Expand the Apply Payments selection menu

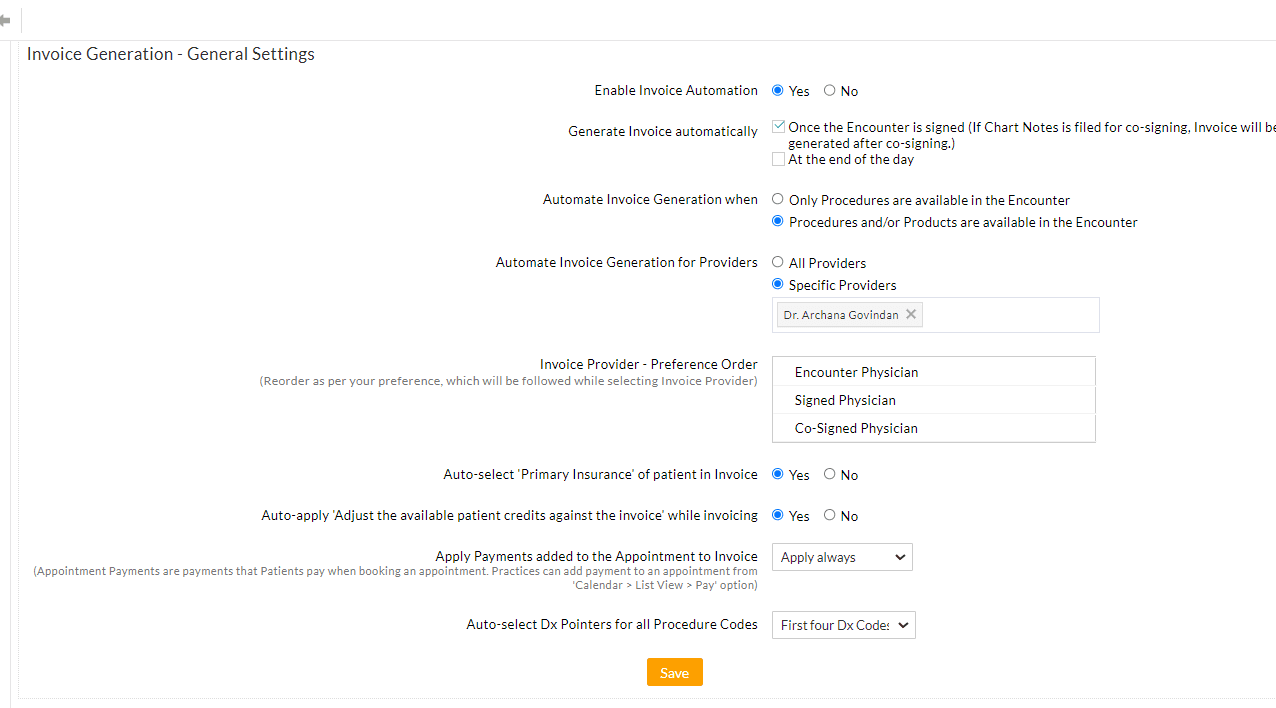point(841,557)
